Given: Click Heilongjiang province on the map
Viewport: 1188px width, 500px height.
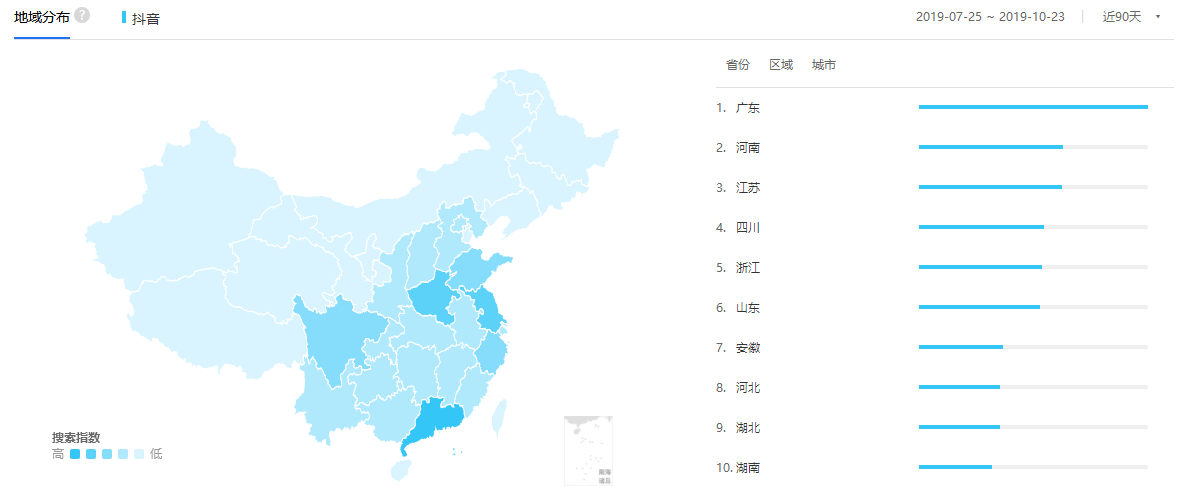Looking at the screenshot, I should pos(561,136).
